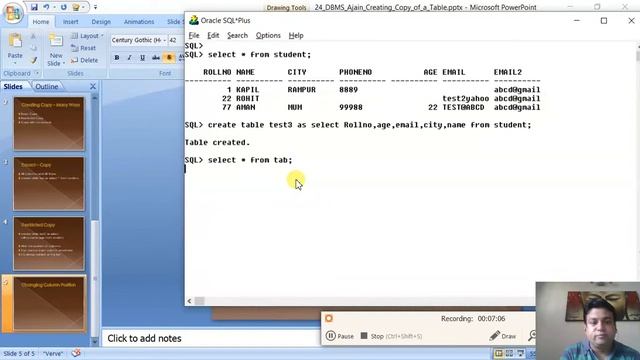Image resolution: width=640 pixels, height=360 pixels.
Task: Select the 'Restricted Copy' slide thumbnail
Action: (49, 244)
